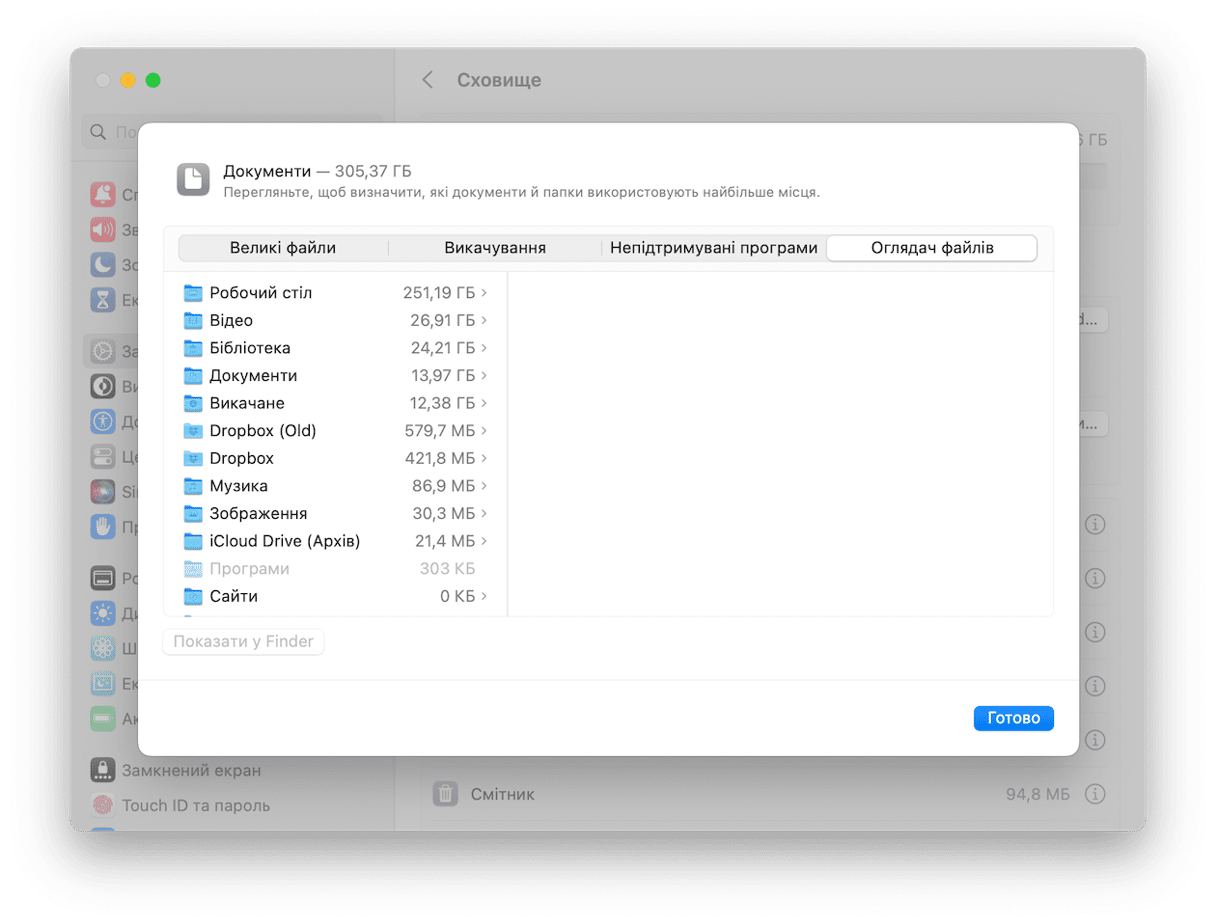This screenshot has width=1216, height=924.
Task: Click the iCloud Drive (Архів) folder icon
Action: (193, 541)
